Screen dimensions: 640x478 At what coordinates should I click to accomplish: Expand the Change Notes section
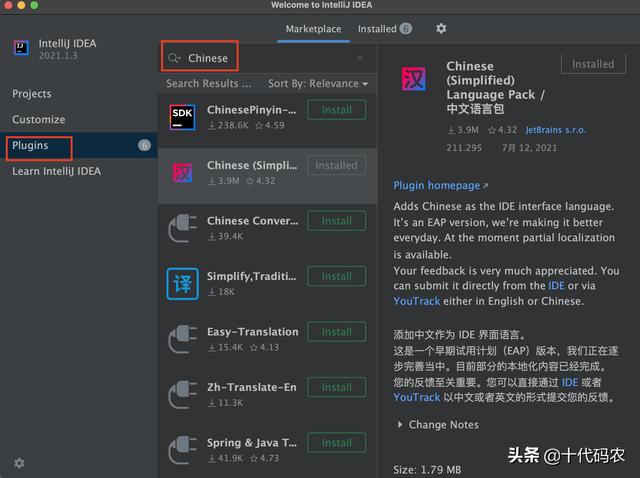(438, 425)
